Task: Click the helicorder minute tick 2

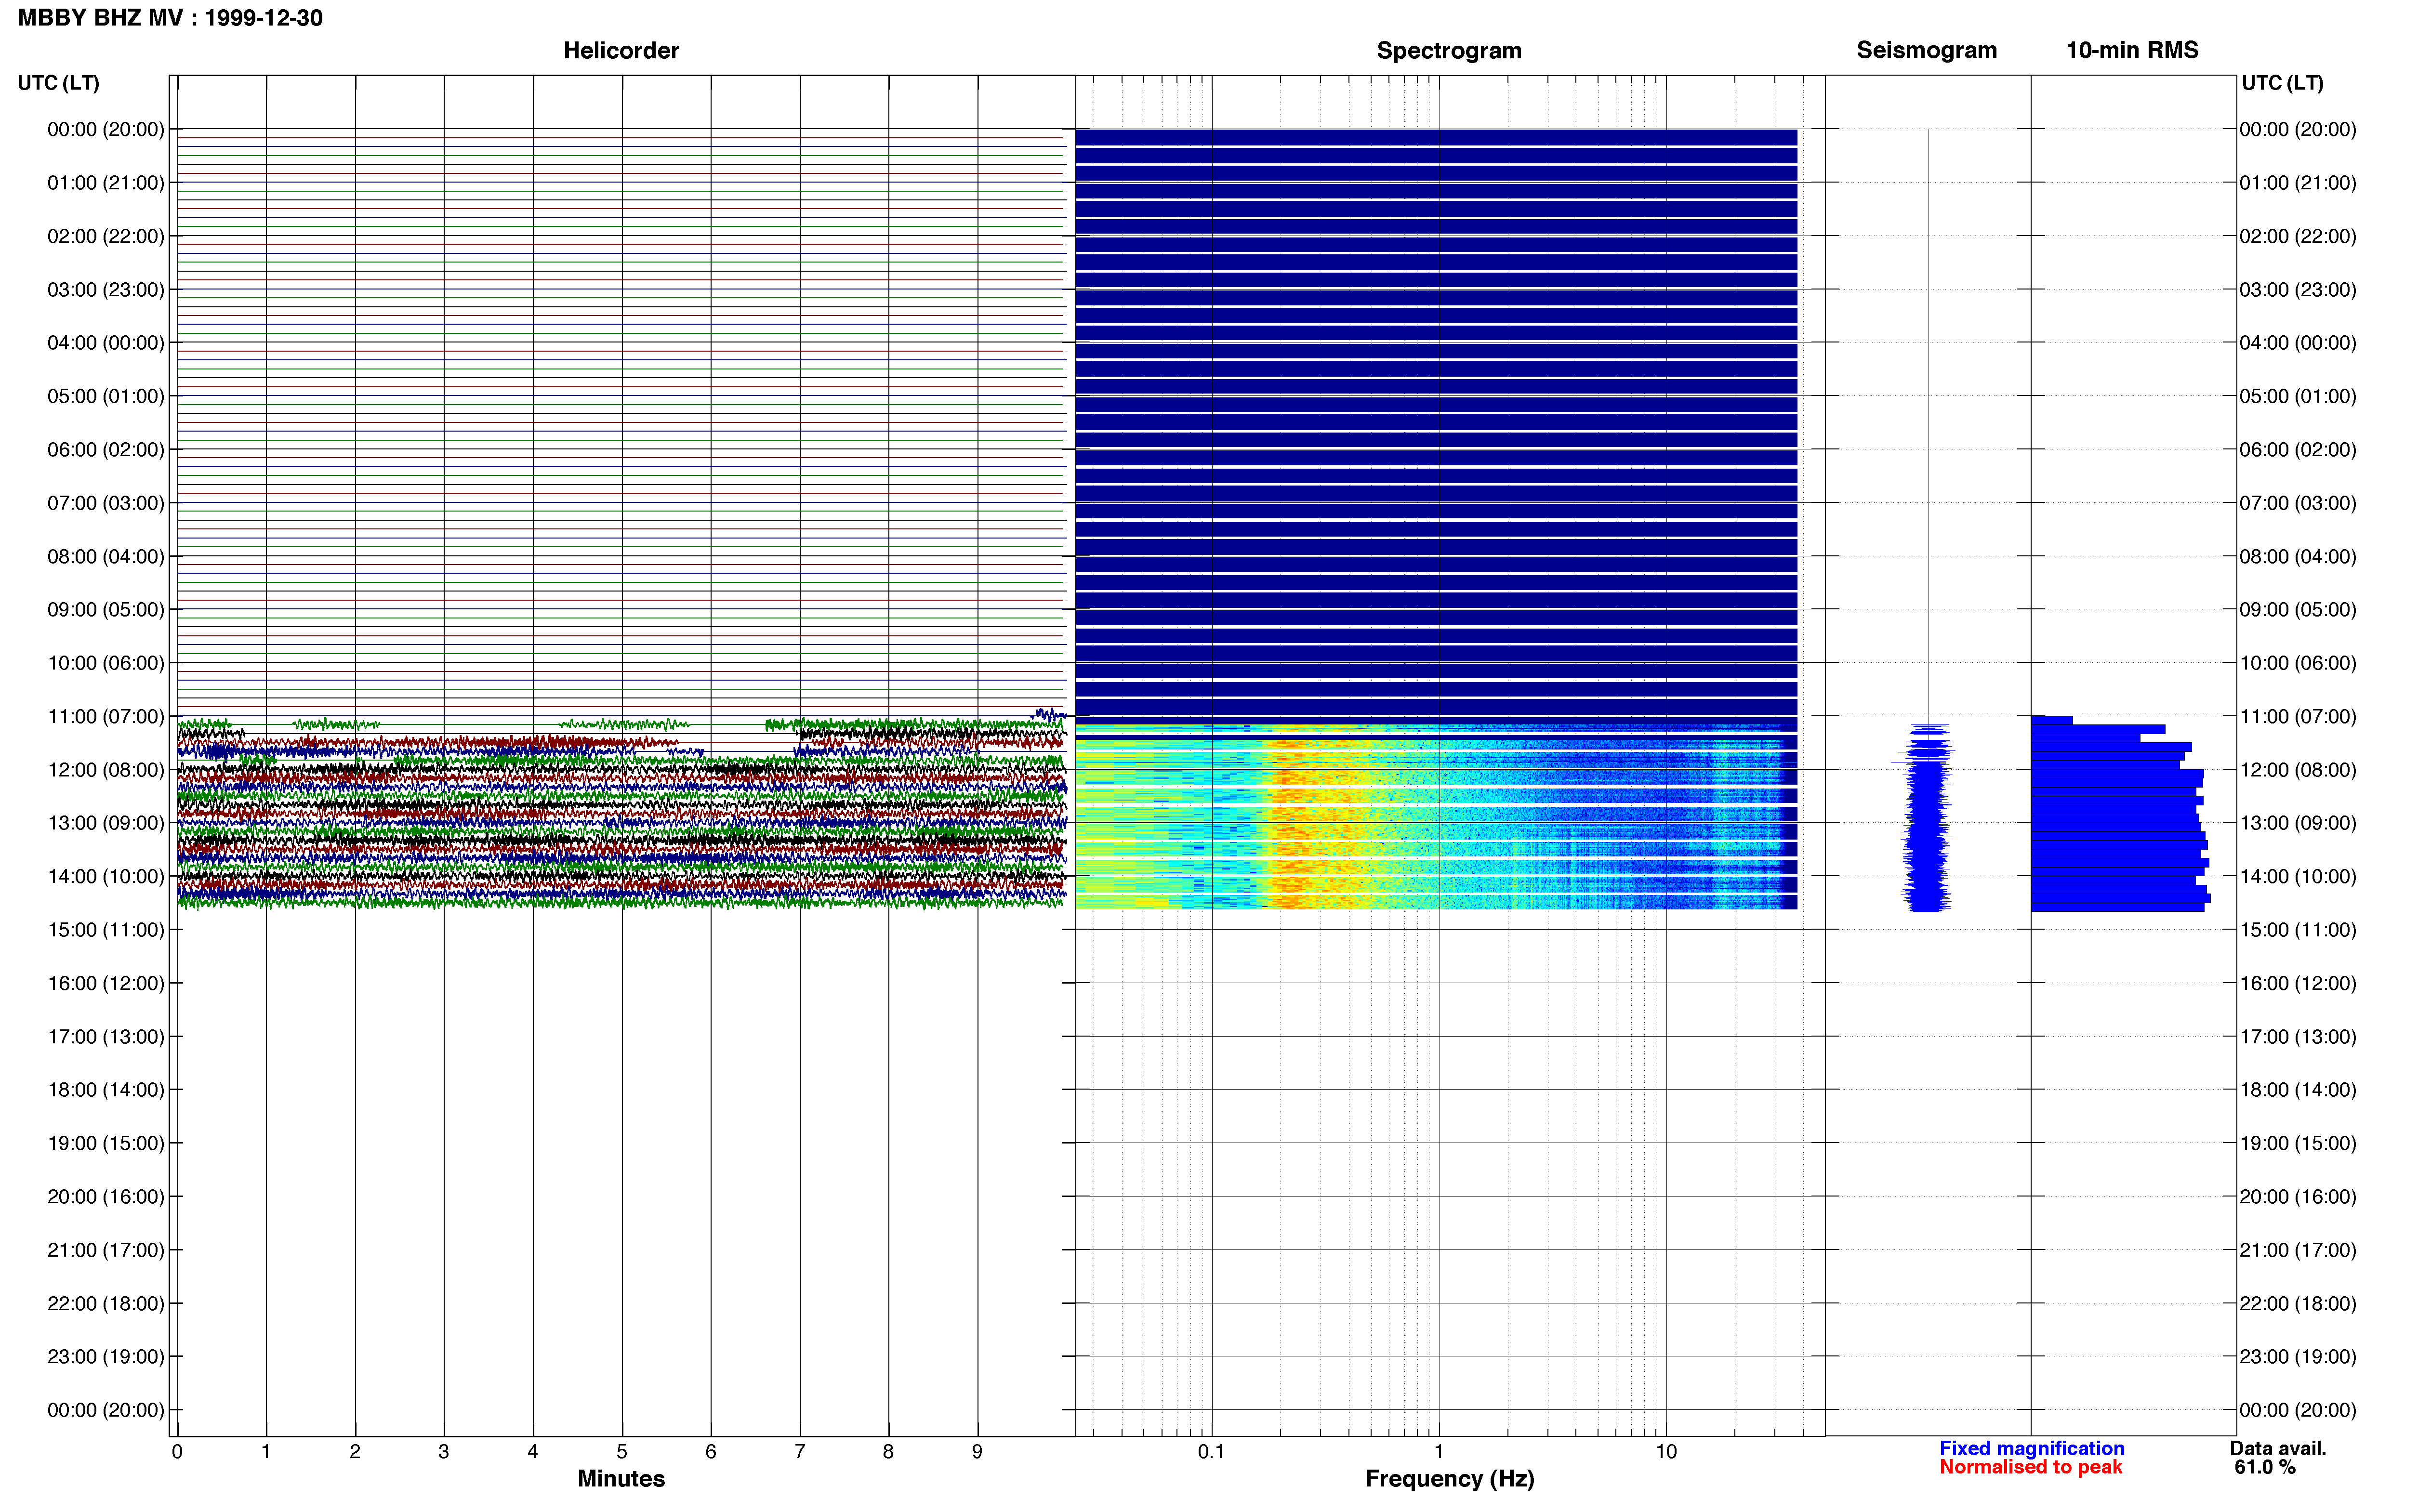Action: [x=355, y=1451]
